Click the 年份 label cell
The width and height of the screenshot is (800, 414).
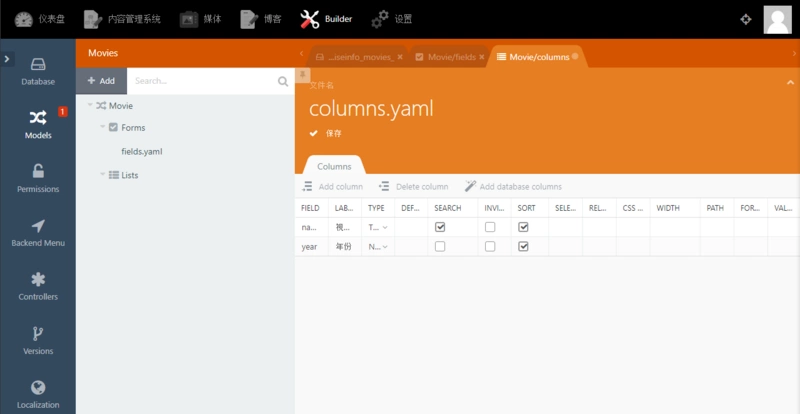[345, 247]
